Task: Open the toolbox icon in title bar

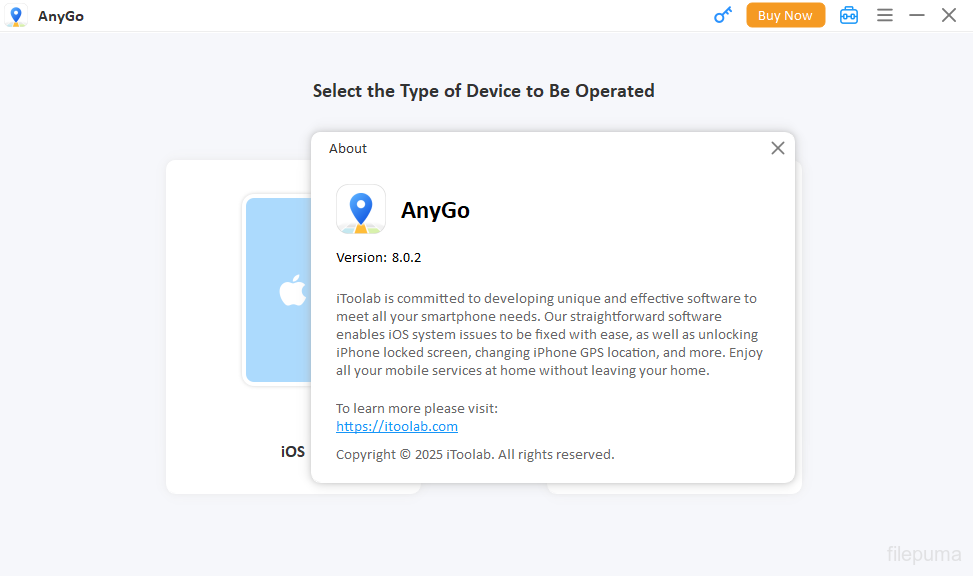Action: [848, 15]
